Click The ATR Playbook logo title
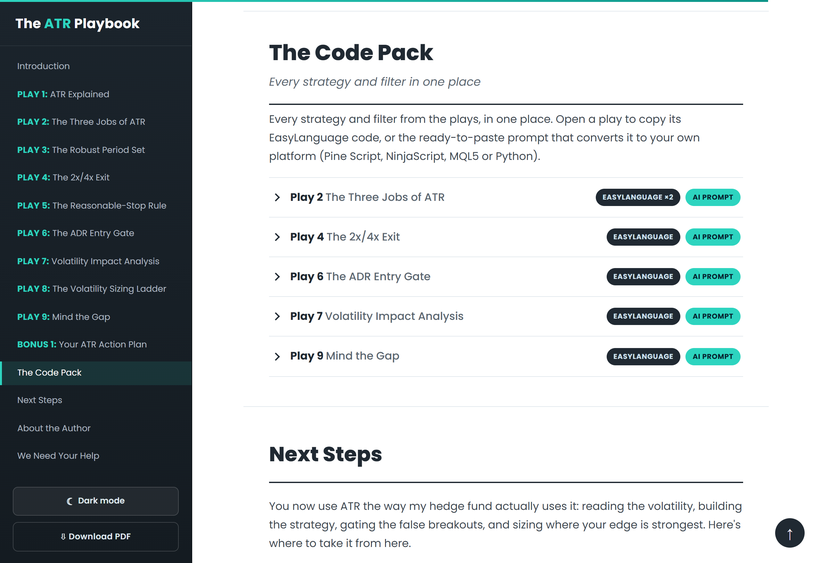This screenshot has height=563, width=820. 77,24
